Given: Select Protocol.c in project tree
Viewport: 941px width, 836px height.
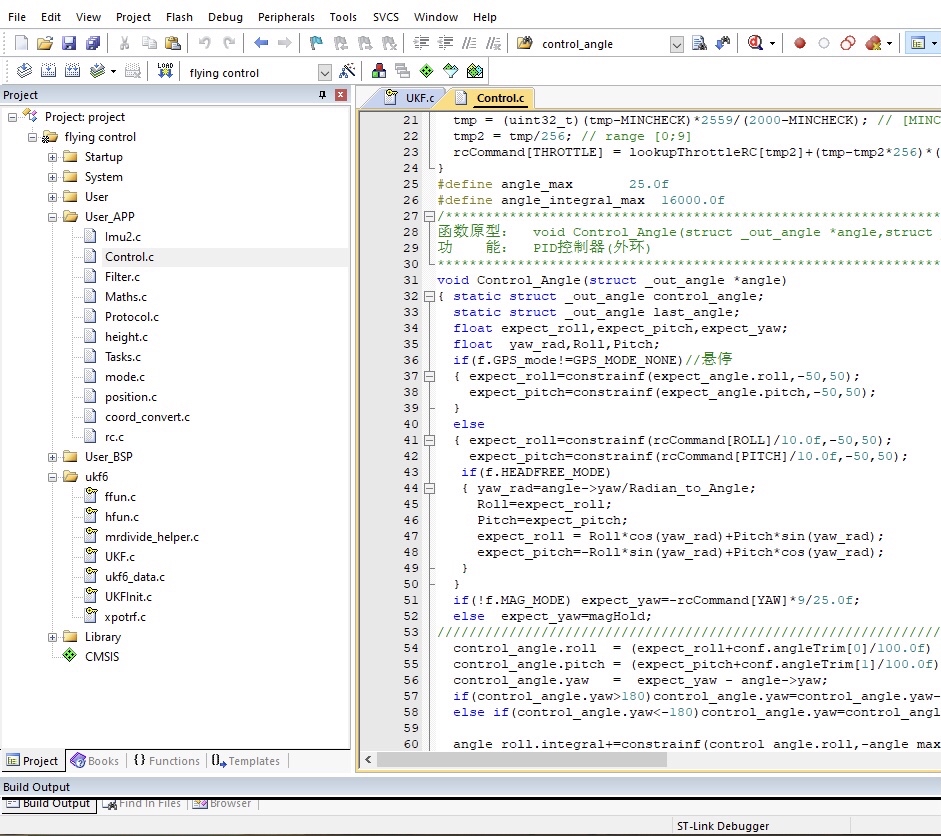Looking at the screenshot, I should pyautogui.click(x=131, y=317).
